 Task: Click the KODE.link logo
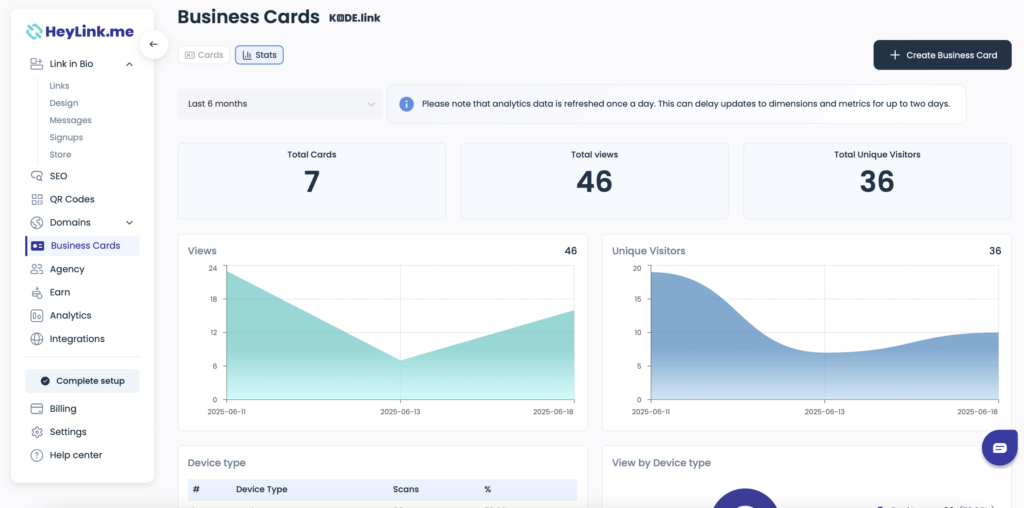(x=355, y=18)
